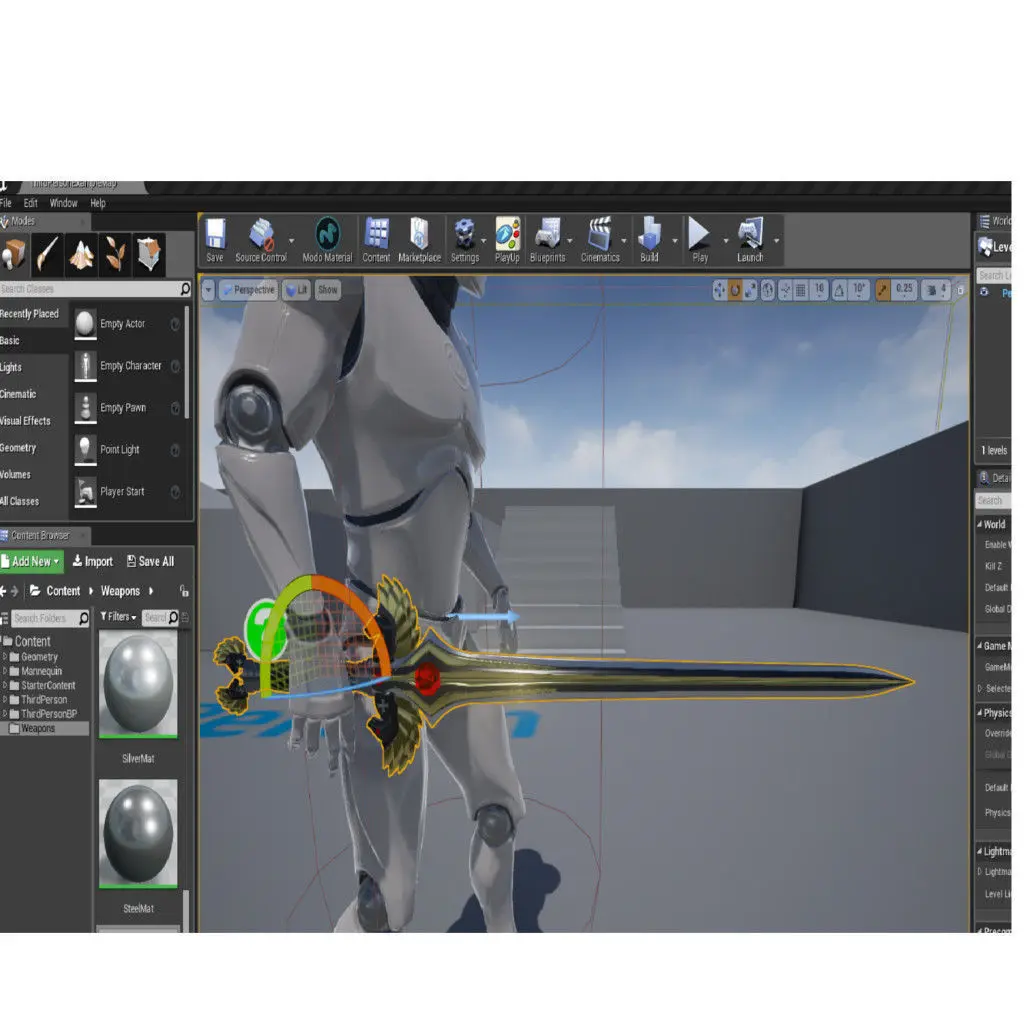Open the Content toolbar icon
Image resolution: width=1024 pixels, height=1024 pixels.
coord(376,240)
